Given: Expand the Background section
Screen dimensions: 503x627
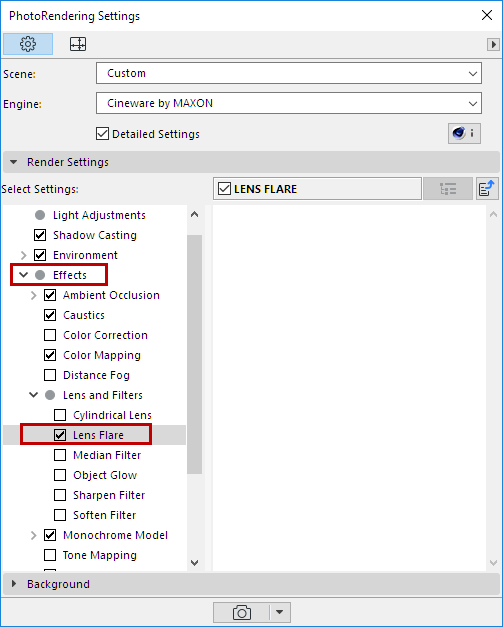Looking at the screenshot, I should [x=14, y=584].
